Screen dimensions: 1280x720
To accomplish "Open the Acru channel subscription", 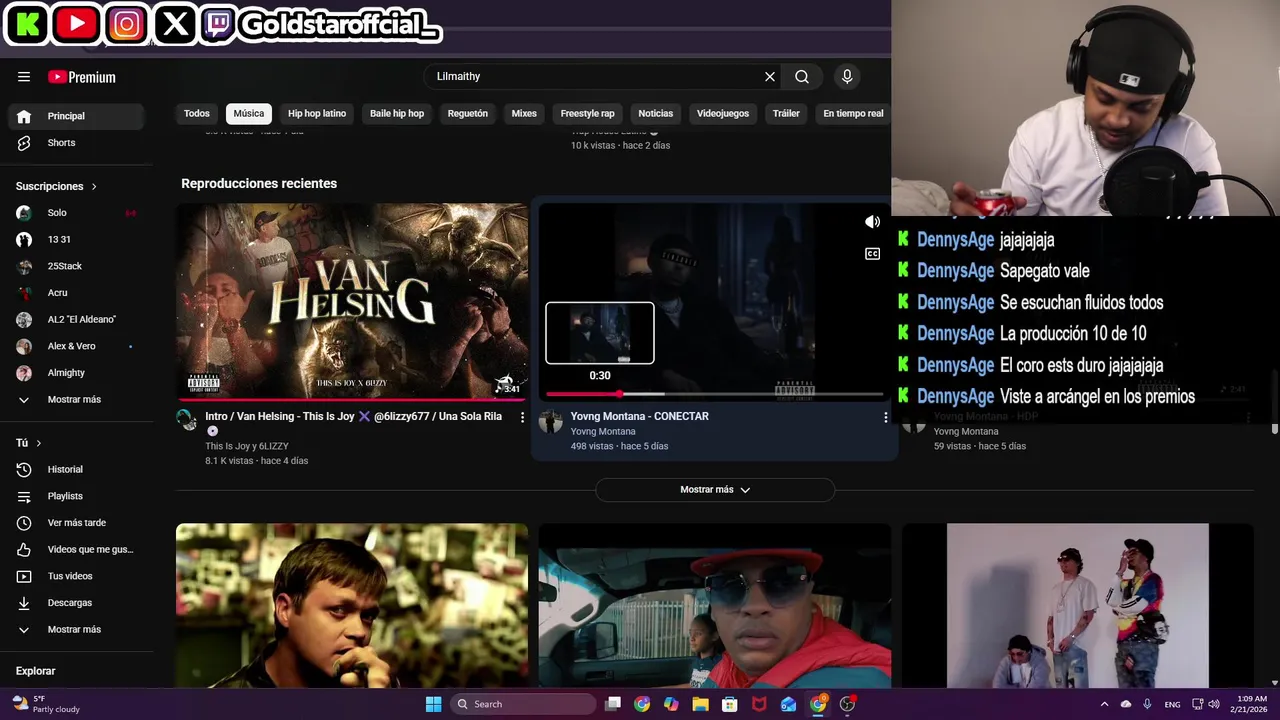I will pyautogui.click(x=76, y=293).
